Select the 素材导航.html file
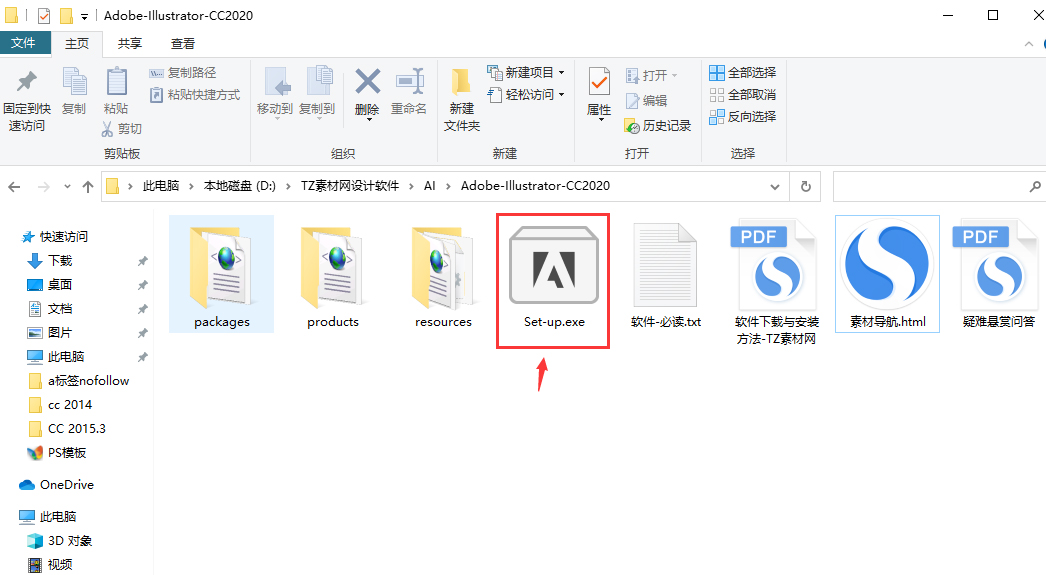1046x575 pixels. pos(887,274)
